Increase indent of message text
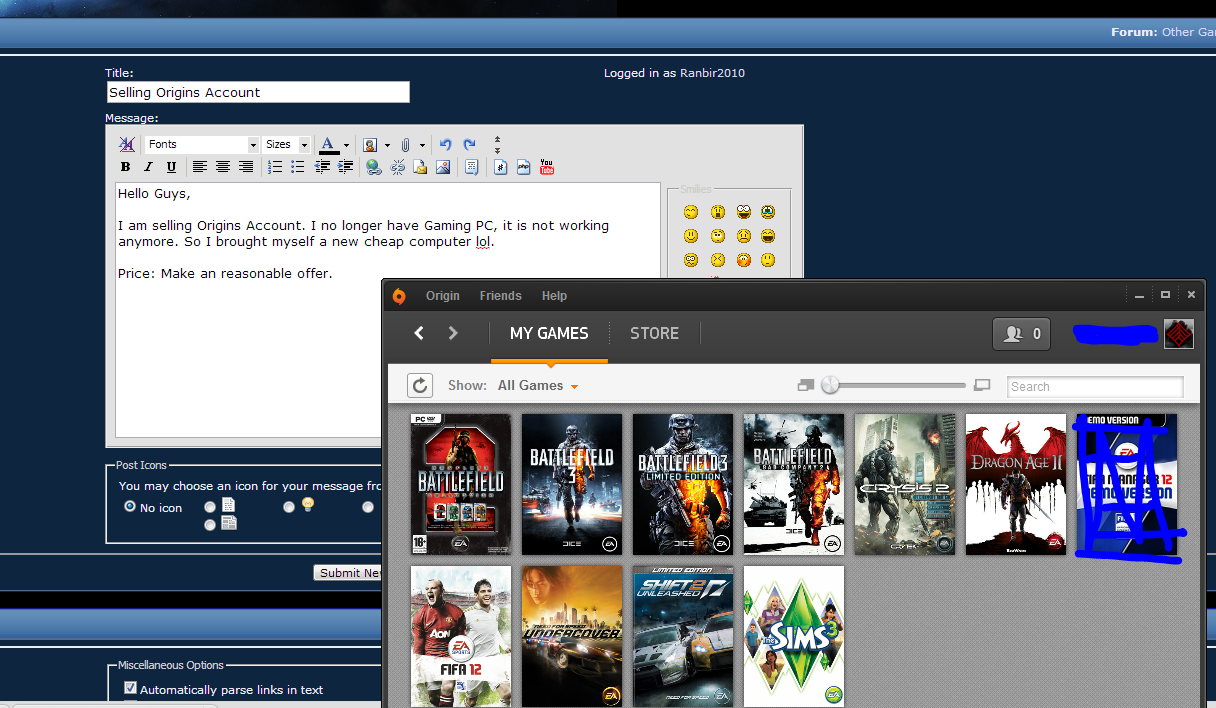The height and width of the screenshot is (708, 1216). [345, 167]
